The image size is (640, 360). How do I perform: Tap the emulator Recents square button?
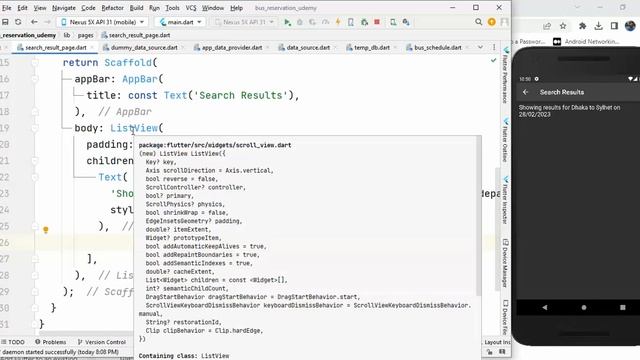[622, 307]
